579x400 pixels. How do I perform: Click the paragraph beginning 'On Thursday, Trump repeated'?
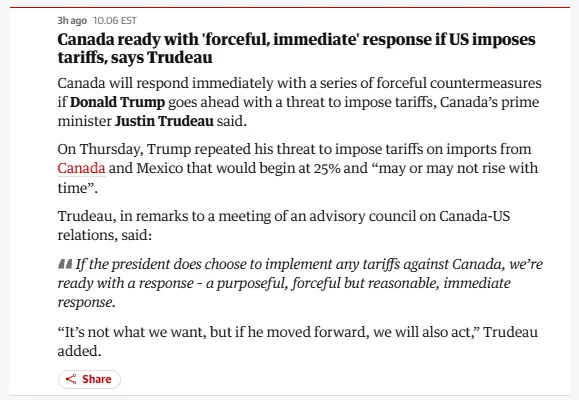(x=298, y=168)
